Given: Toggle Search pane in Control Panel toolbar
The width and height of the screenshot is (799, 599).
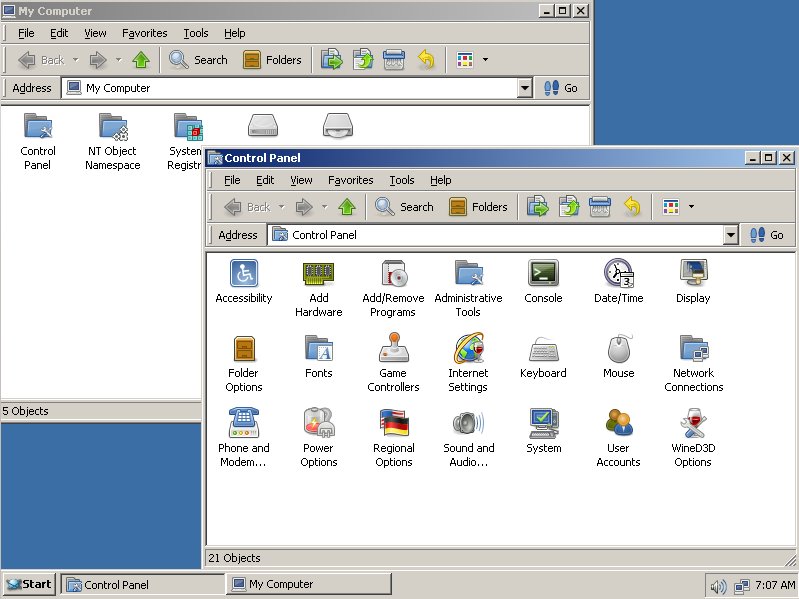Looking at the screenshot, I should (405, 207).
